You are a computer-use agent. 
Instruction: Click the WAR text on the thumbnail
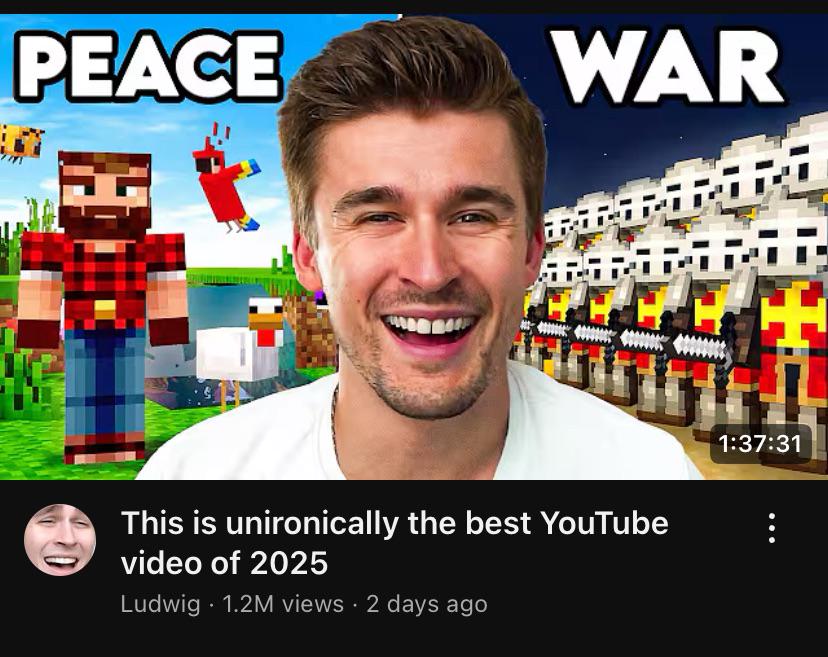click(x=665, y=65)
